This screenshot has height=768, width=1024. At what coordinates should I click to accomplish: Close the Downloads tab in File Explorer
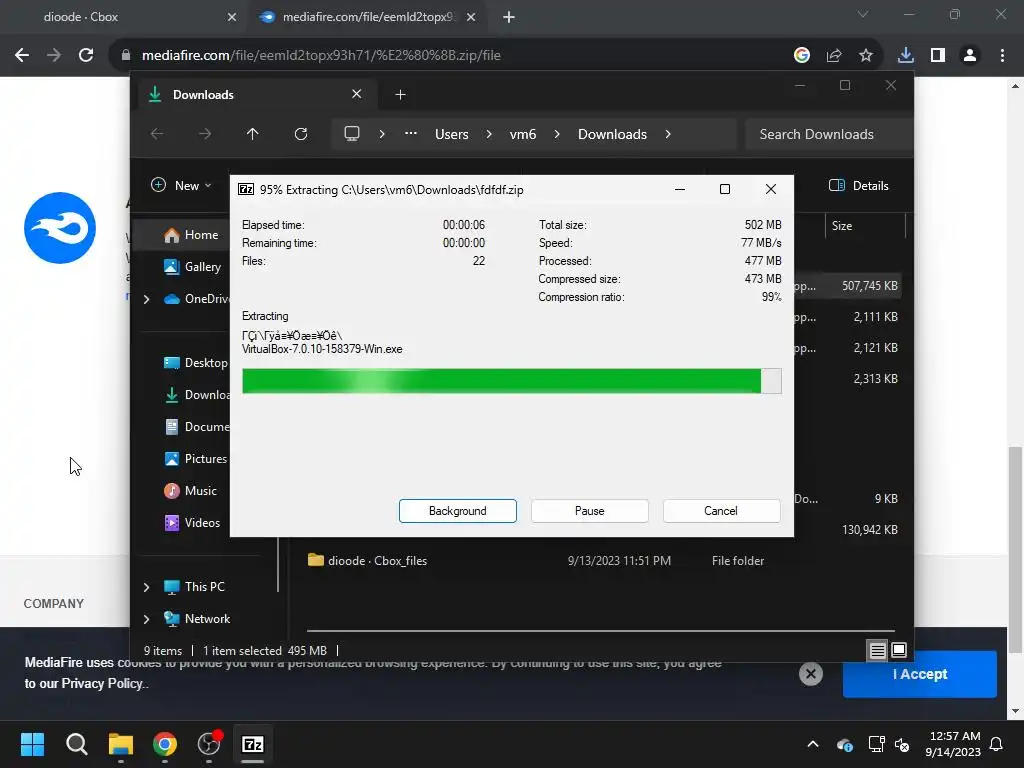point(357,94)
